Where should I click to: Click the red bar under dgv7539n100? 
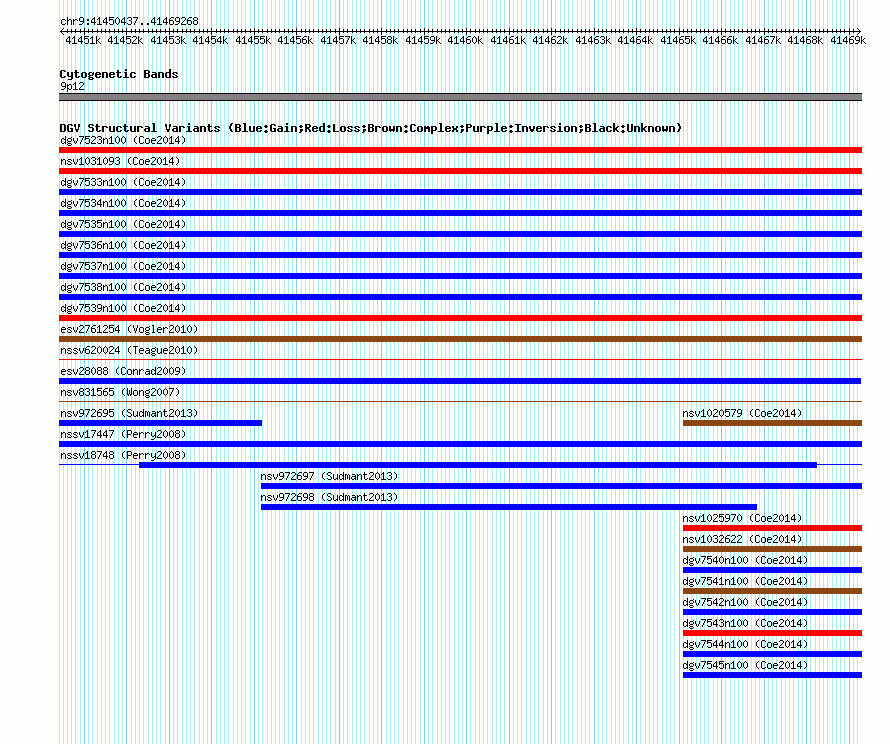coord(460,318)
